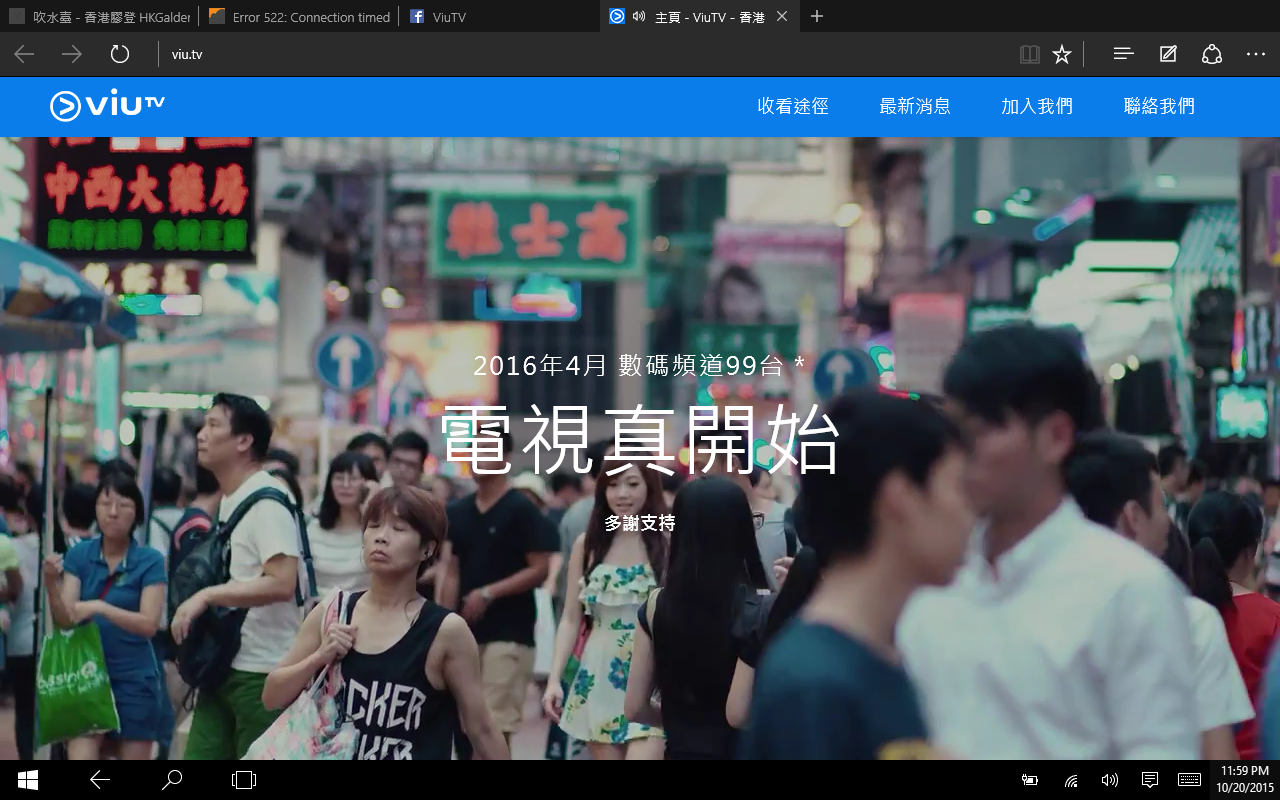Screen dimensions: 1280x800
Task: Go to the 最新消息 page
Action: (x=914, y=106)
